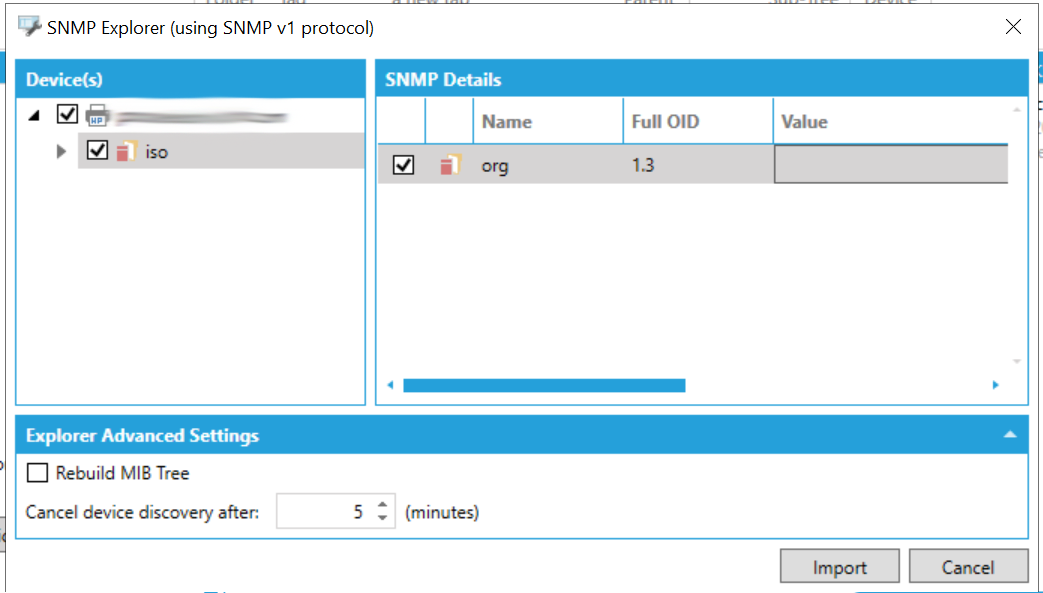Sort by the Name column header
Image resolution: width=1043 pixels, height=593 pixels.
point(506,122)
